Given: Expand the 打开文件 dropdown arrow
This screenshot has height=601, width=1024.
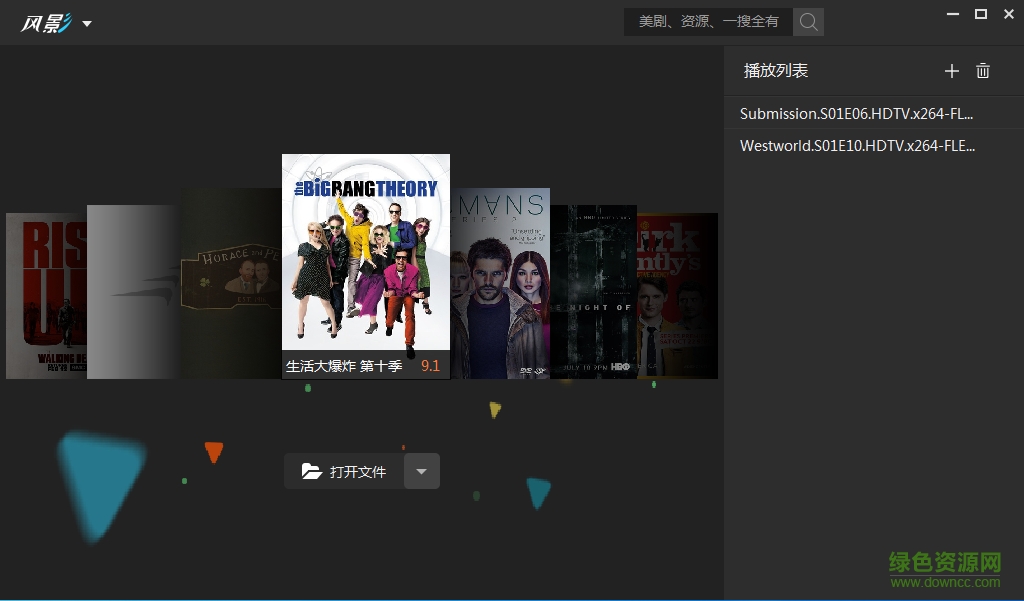Looking at the screenshot, I should point(422,471).
